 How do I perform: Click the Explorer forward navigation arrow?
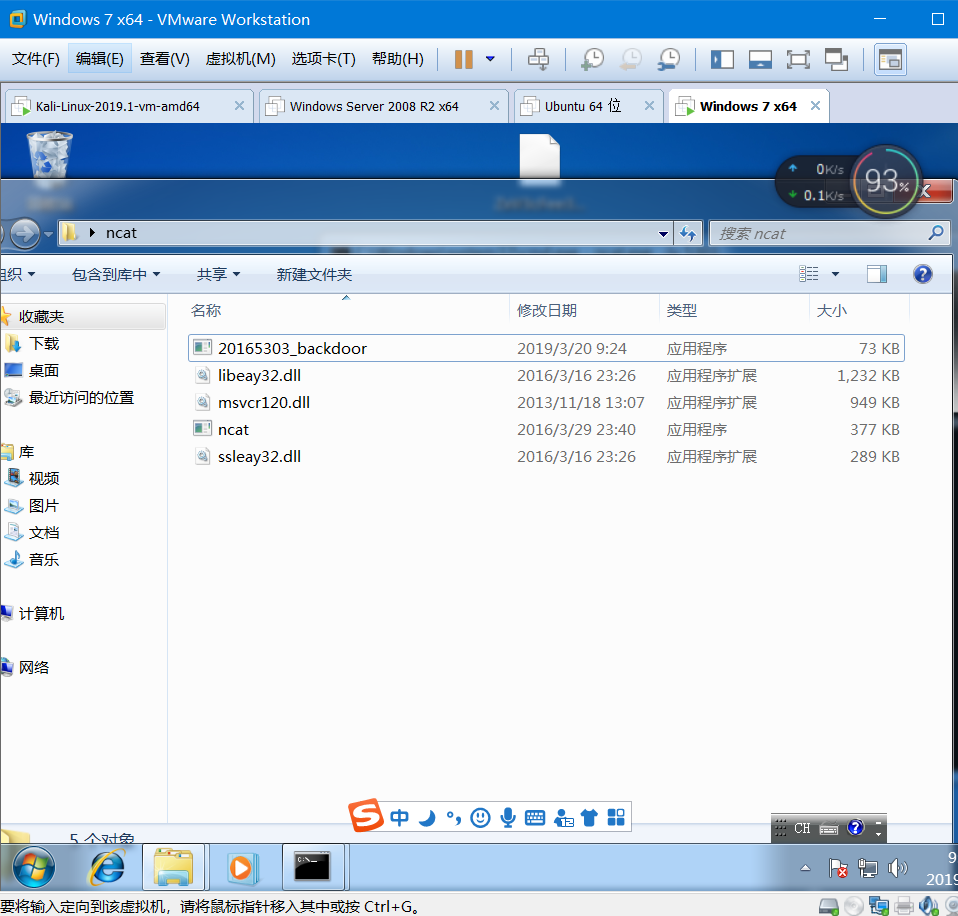click(25, 233)
